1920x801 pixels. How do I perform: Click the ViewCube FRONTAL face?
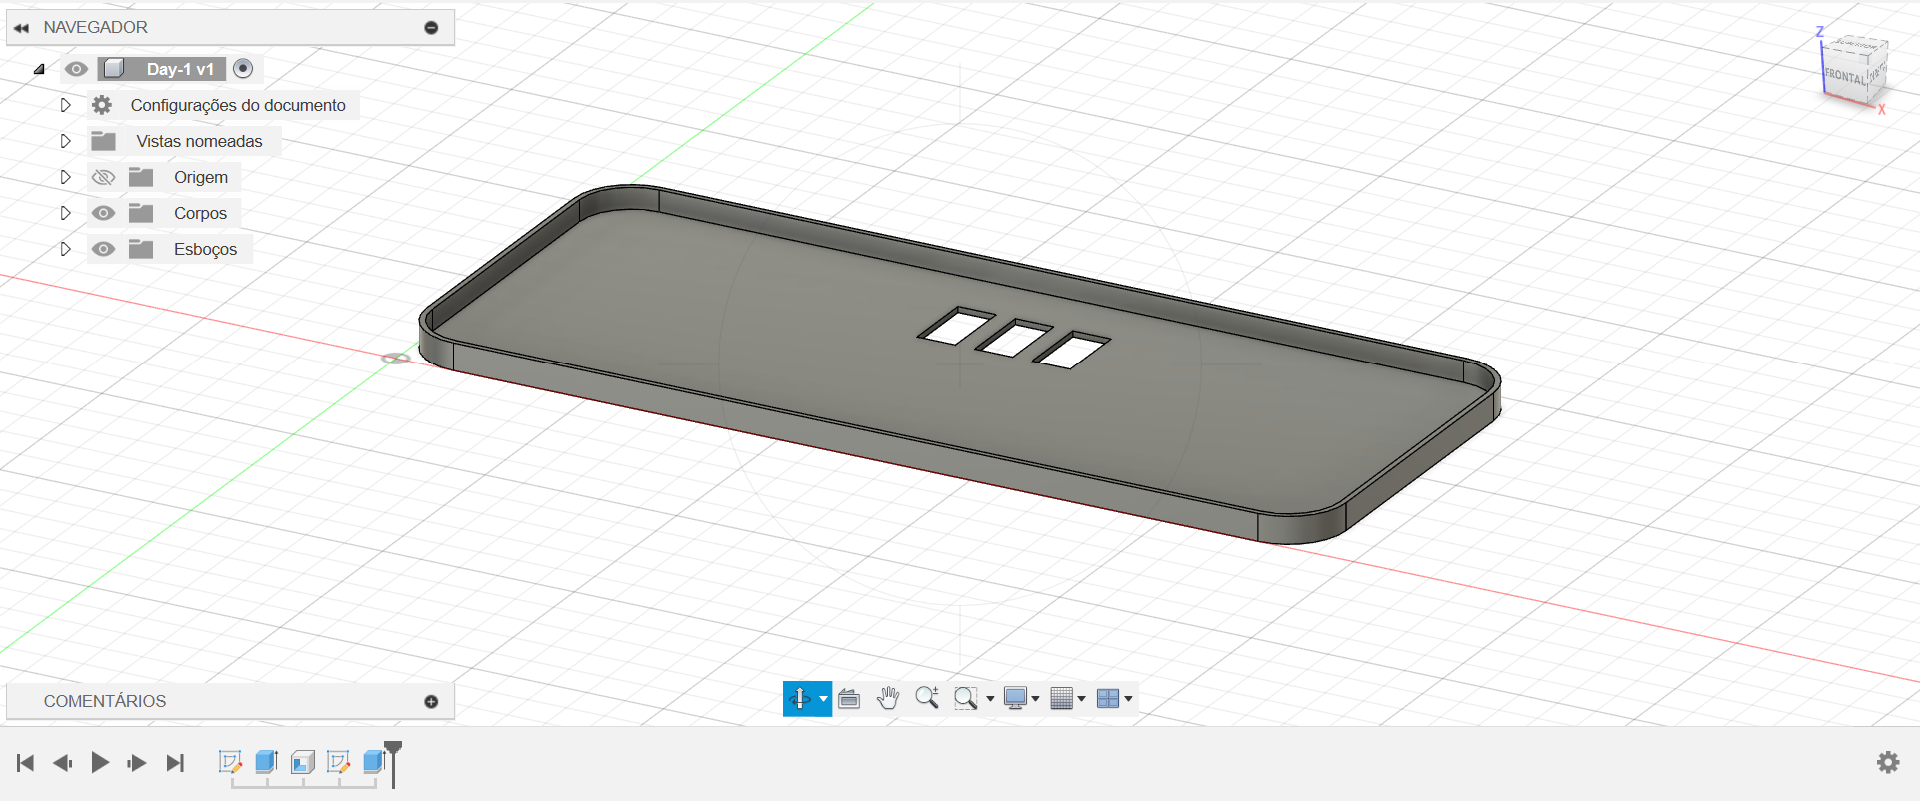(1844, 76)
